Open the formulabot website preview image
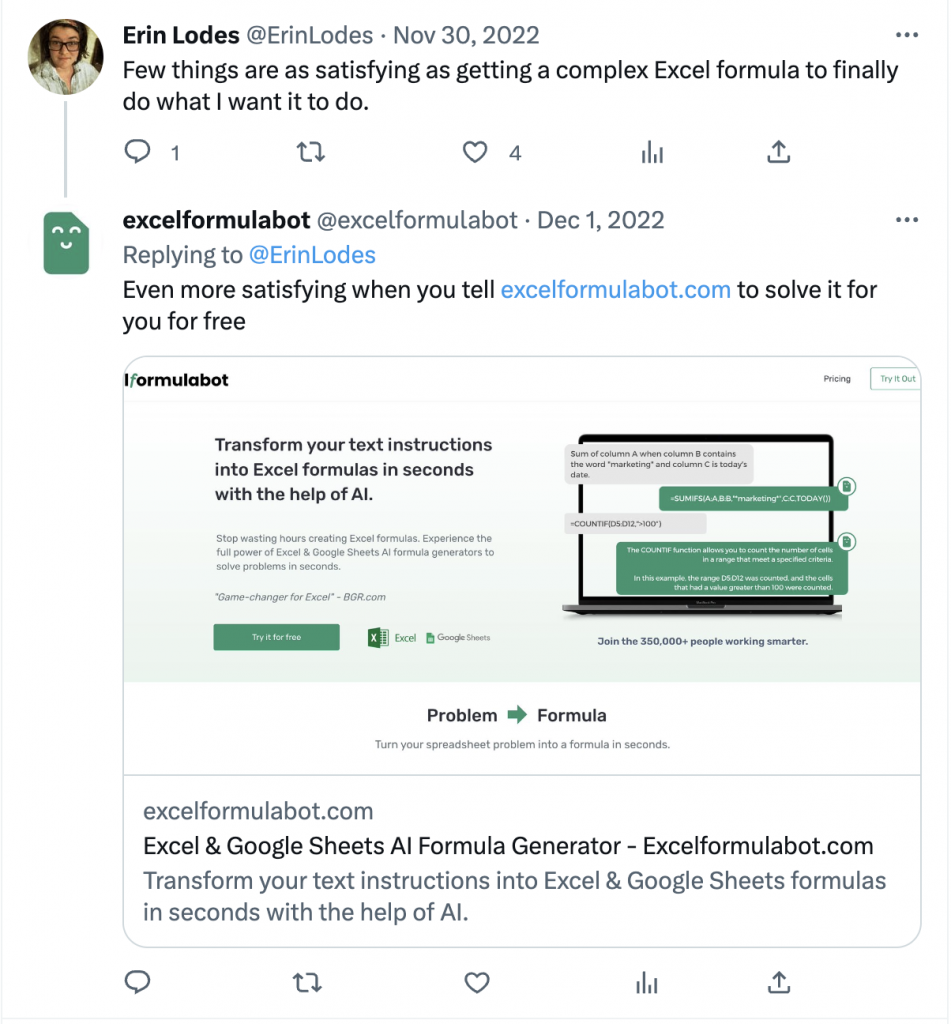Screen dimensions: 951x1024 [x=522, y=566]
